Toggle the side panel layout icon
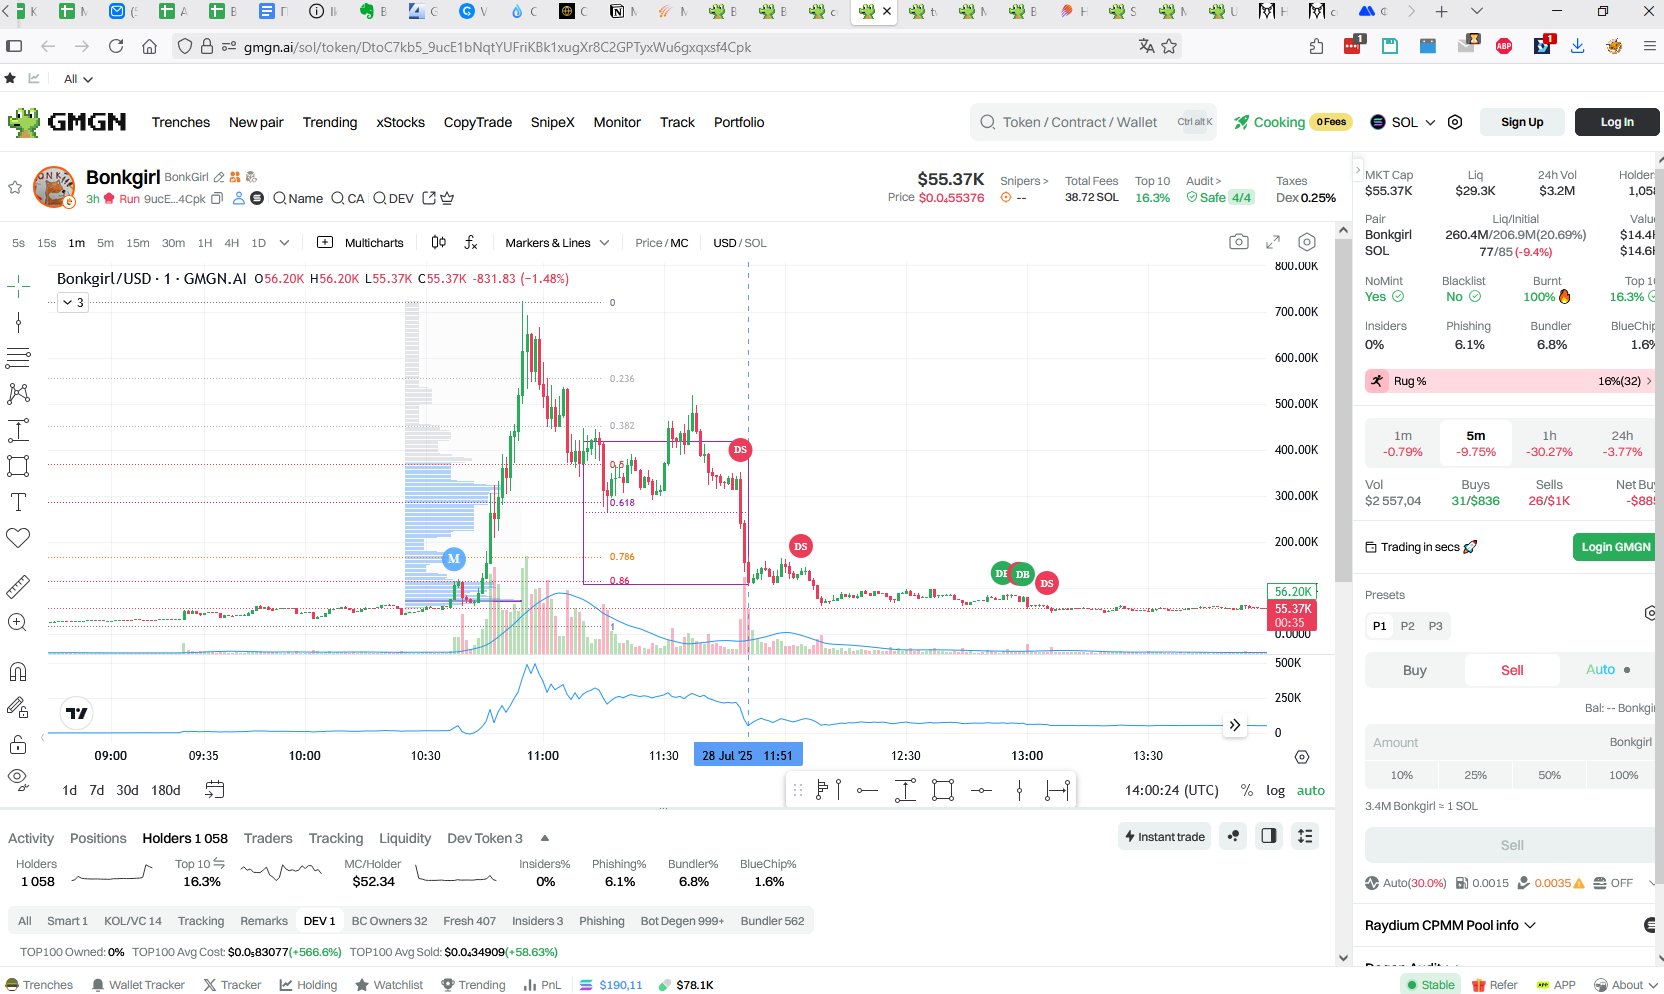The image size is (1664, 994). click(x=1269, y=836)
